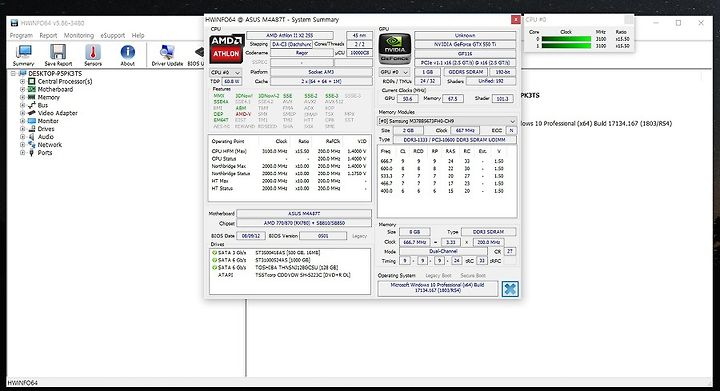Open the GPU #0 selector dropdown
Screen dimensions: 720x391
pyautogui.click(x=394, y=72)
